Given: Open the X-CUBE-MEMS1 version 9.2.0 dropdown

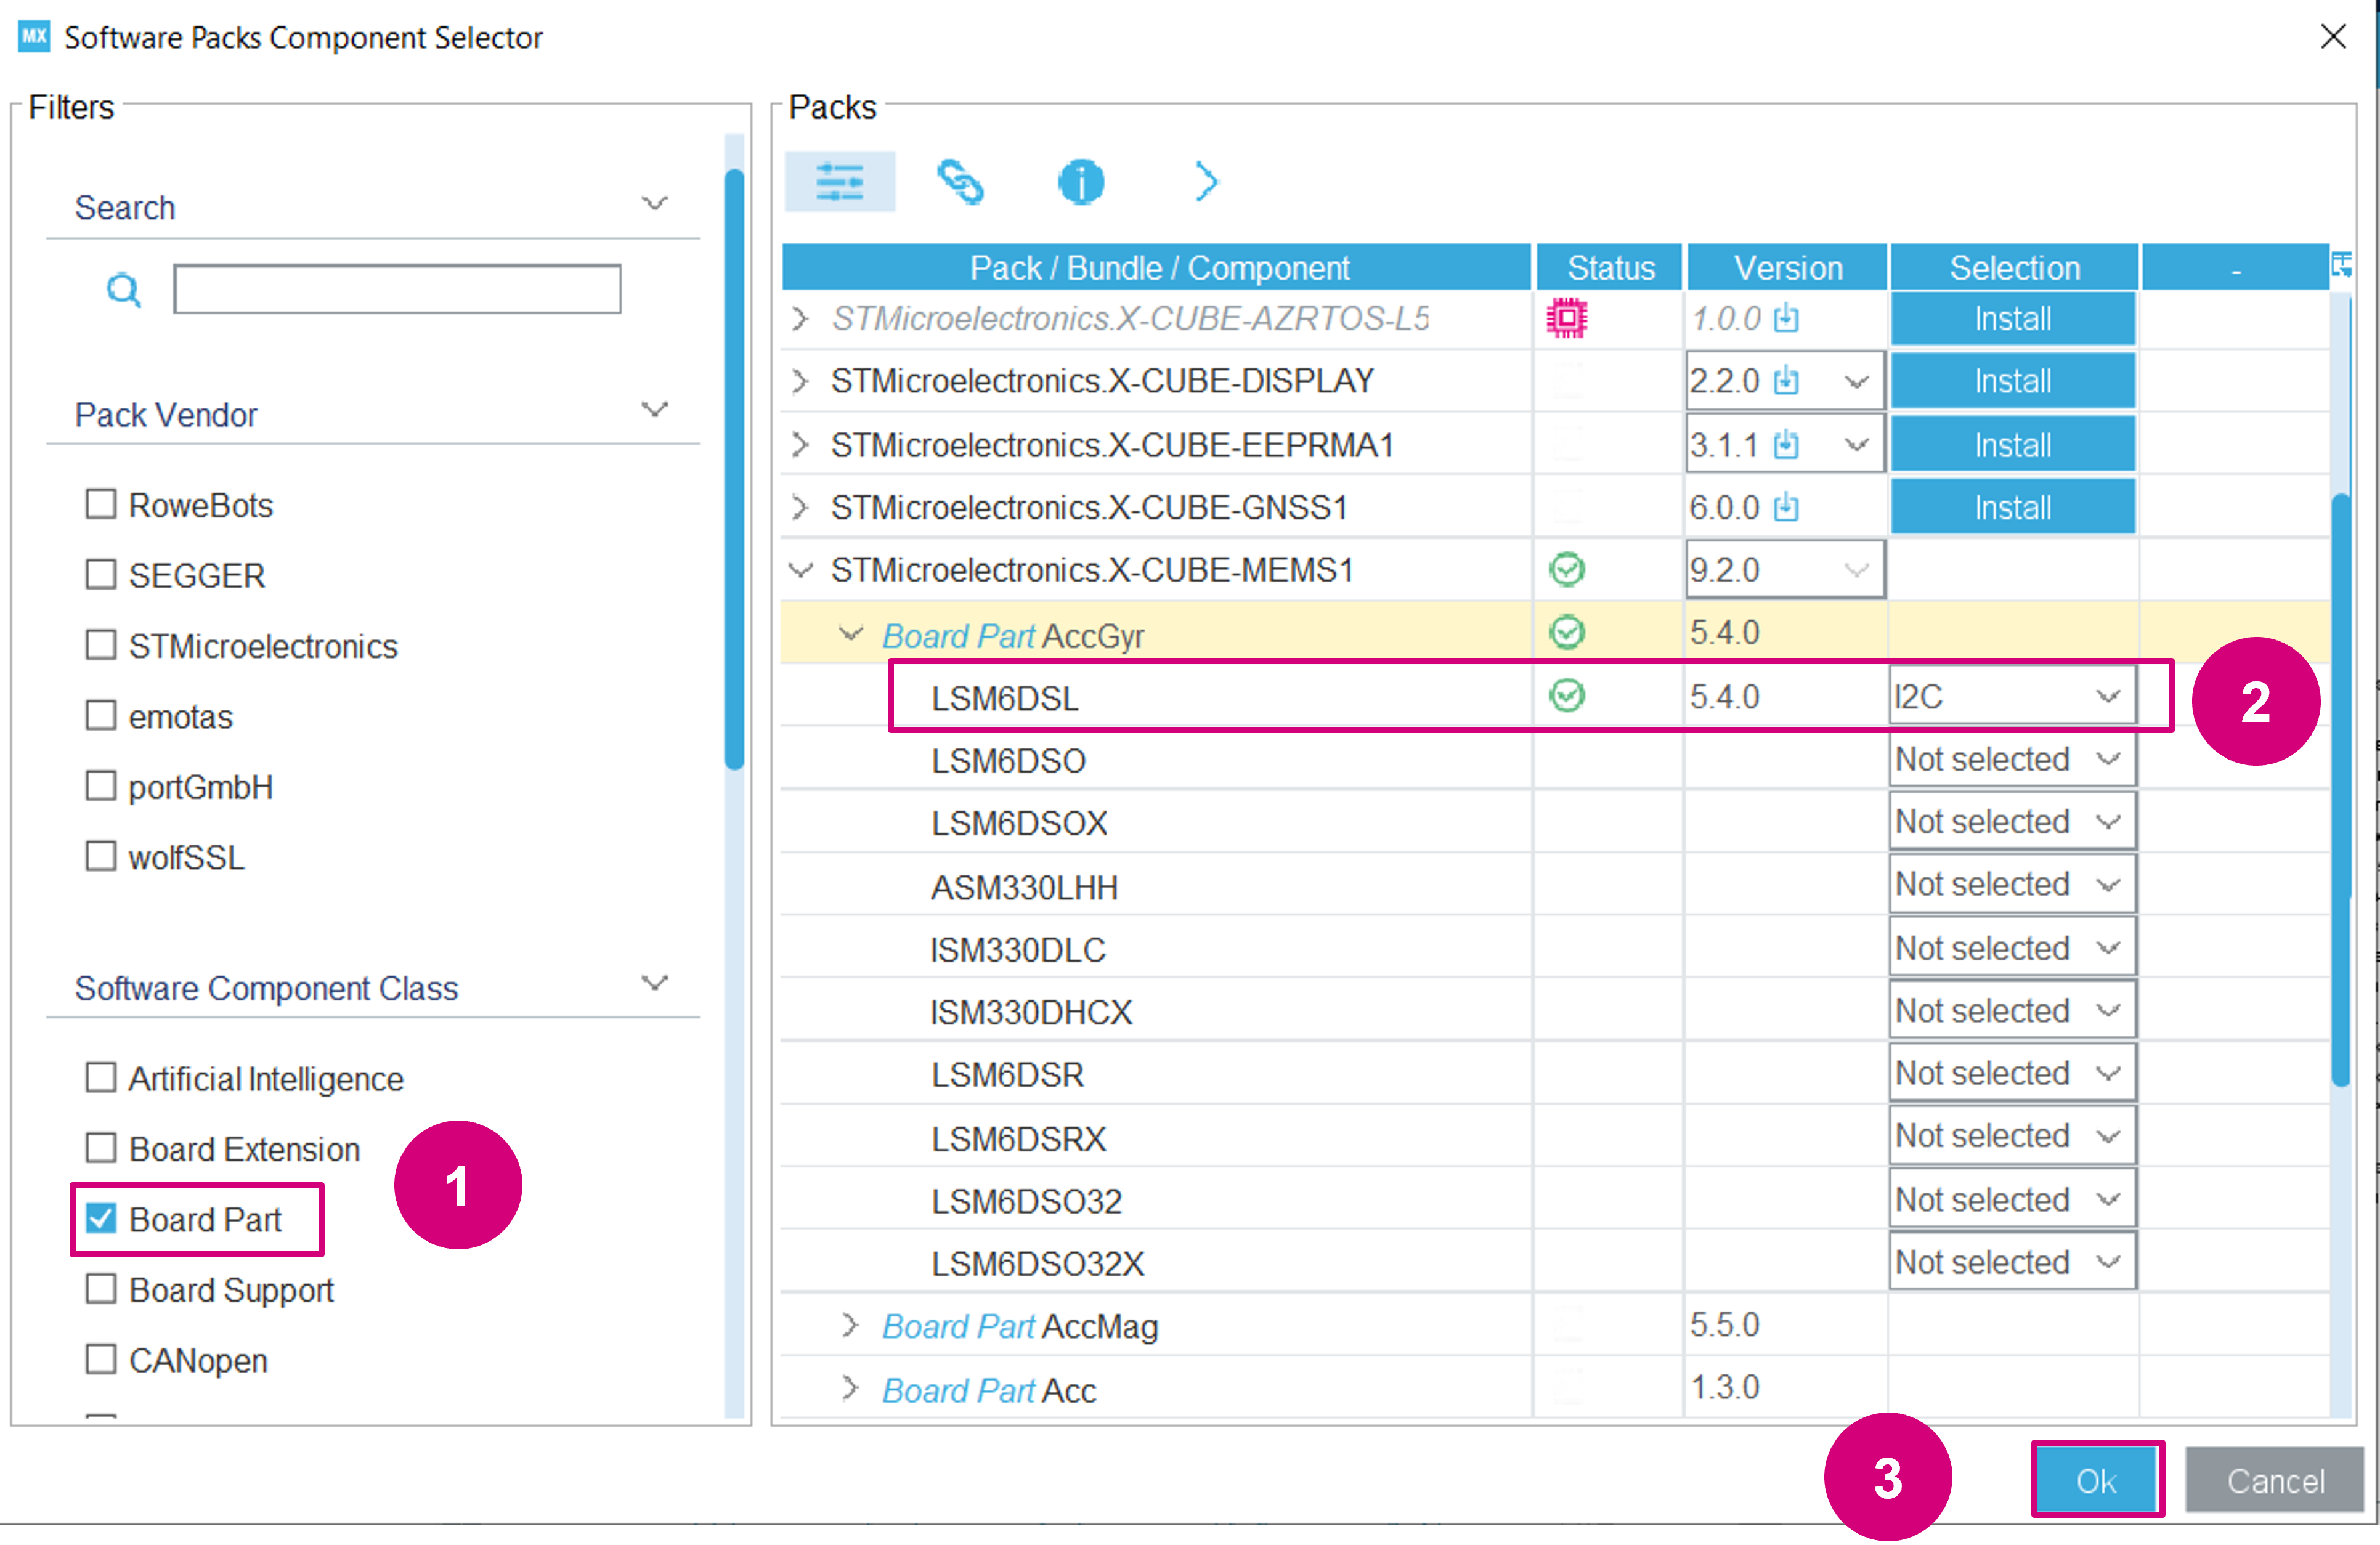Looking at the screenshot, I should [x=1856, y=570].
